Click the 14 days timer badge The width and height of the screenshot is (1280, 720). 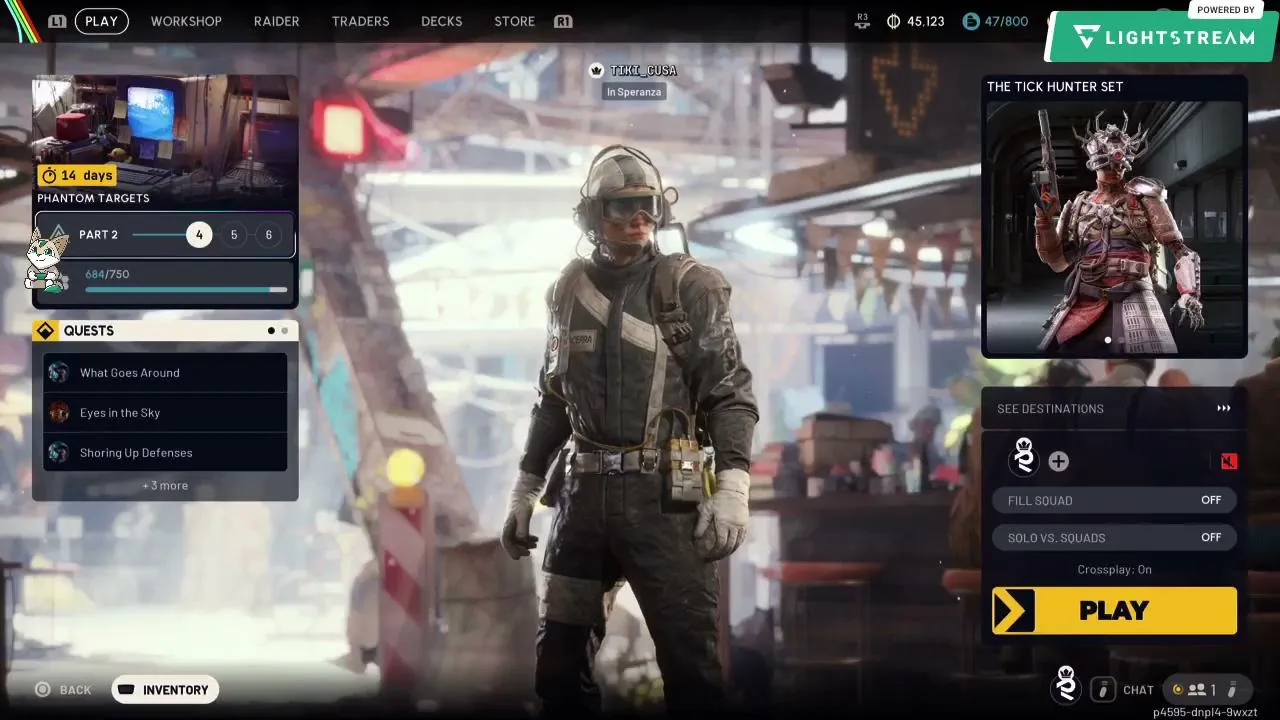pos(77,175)
